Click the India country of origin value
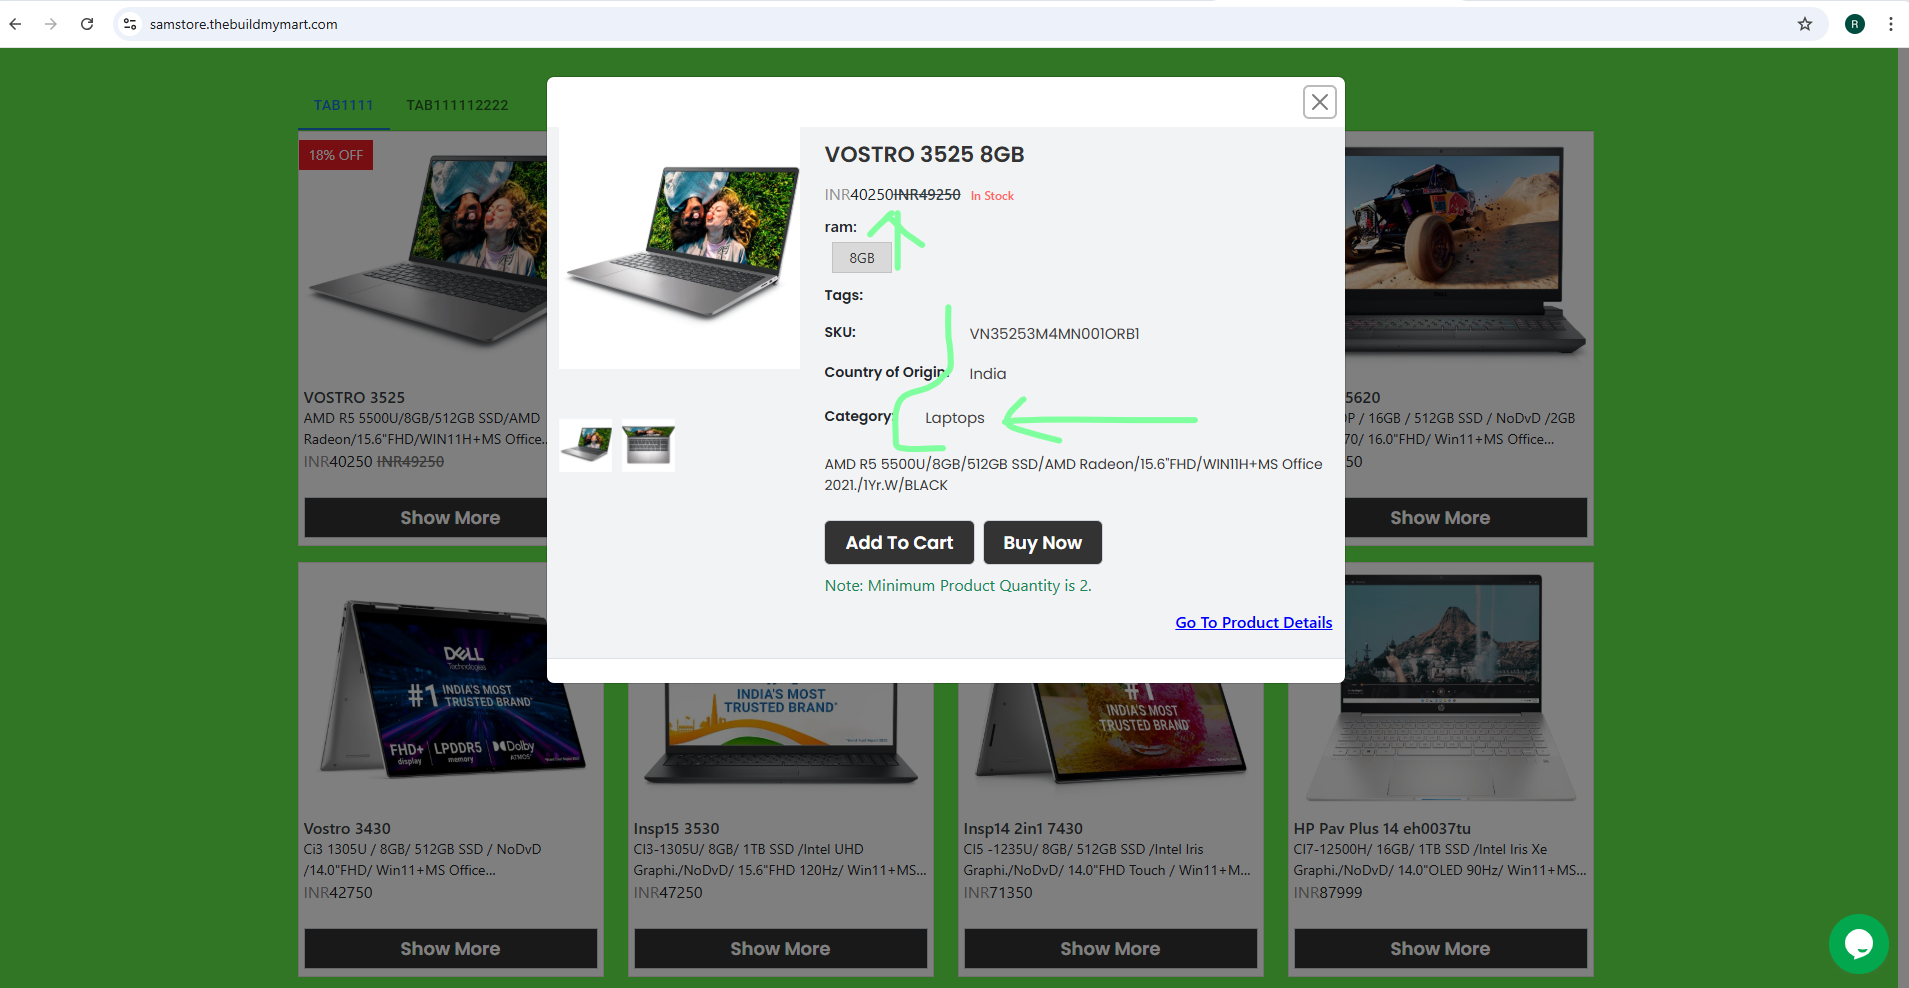Viewport: 1909px width, 988px height. [988, 374]
